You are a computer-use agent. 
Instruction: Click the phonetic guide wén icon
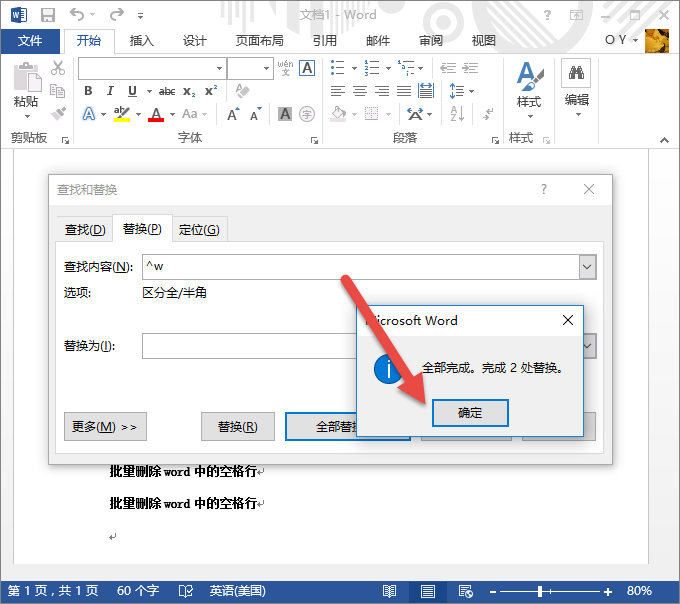click(285, 68)
